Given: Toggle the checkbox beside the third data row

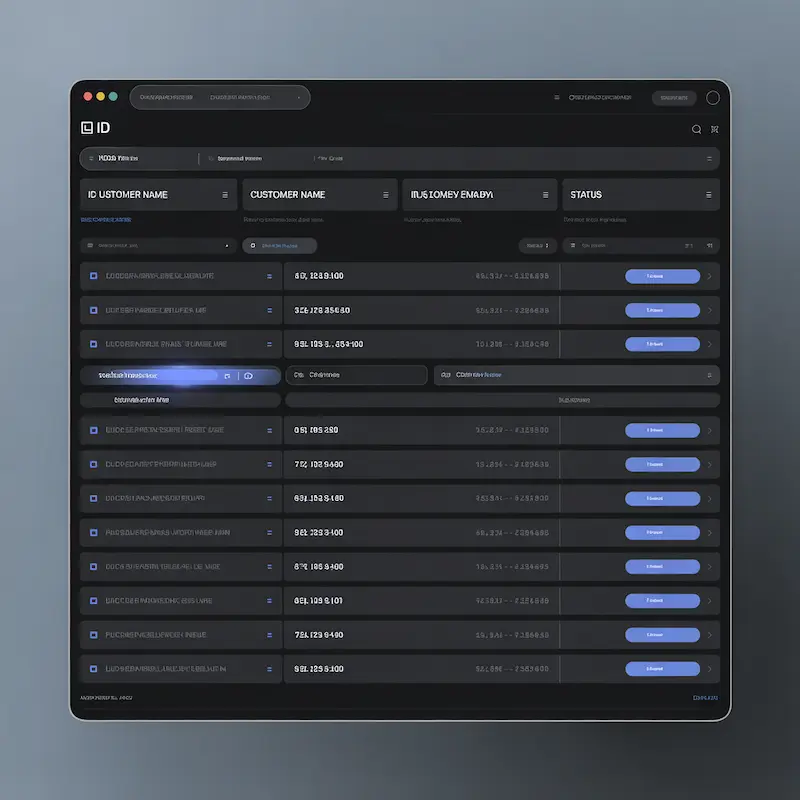Looking at the screenshot, I should pyautogui.click(x=95, y=344).
